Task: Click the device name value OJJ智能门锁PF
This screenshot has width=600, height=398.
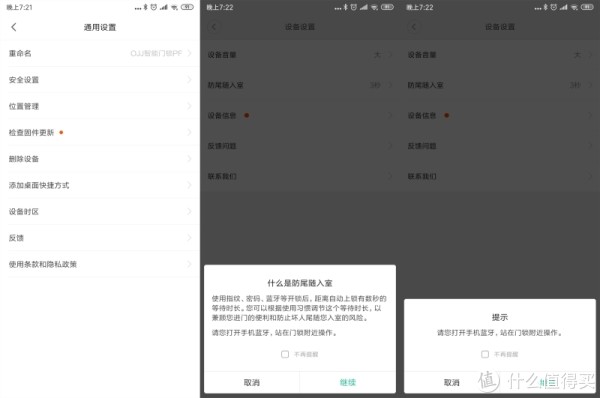Action: (156, 53)
